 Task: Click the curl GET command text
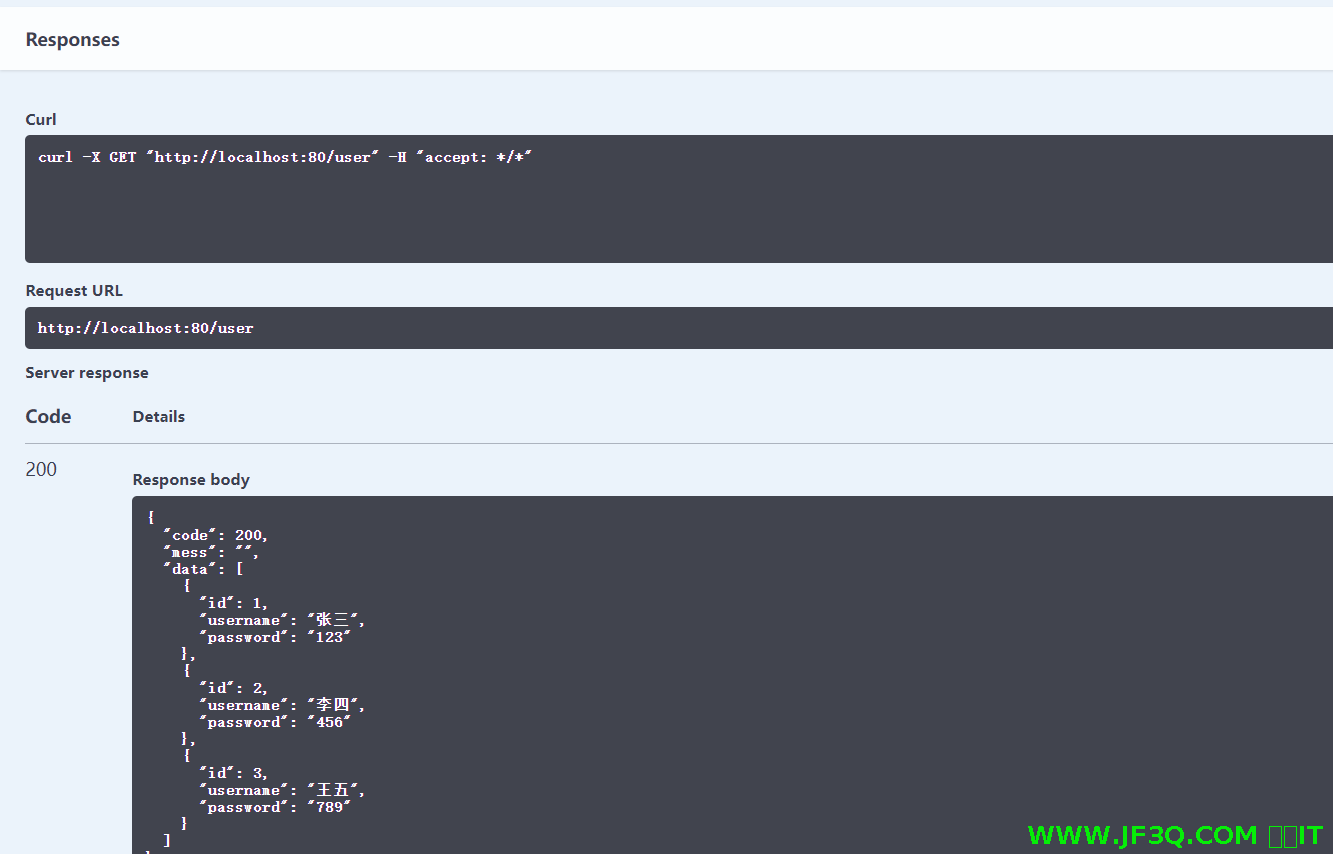[x=284, y=157]
